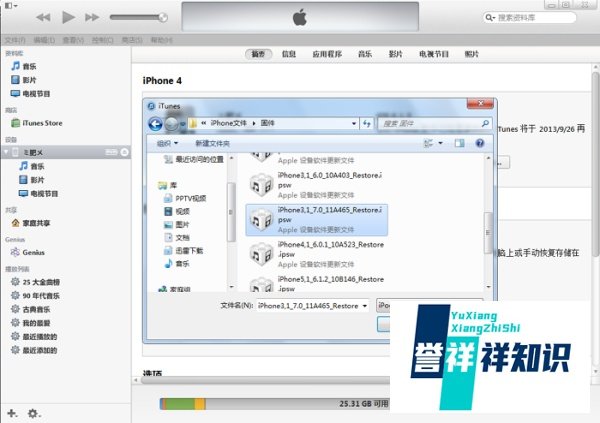Select the 音乐 library in dialog
This screenshot has height=423, width=600.
point(177,263)
